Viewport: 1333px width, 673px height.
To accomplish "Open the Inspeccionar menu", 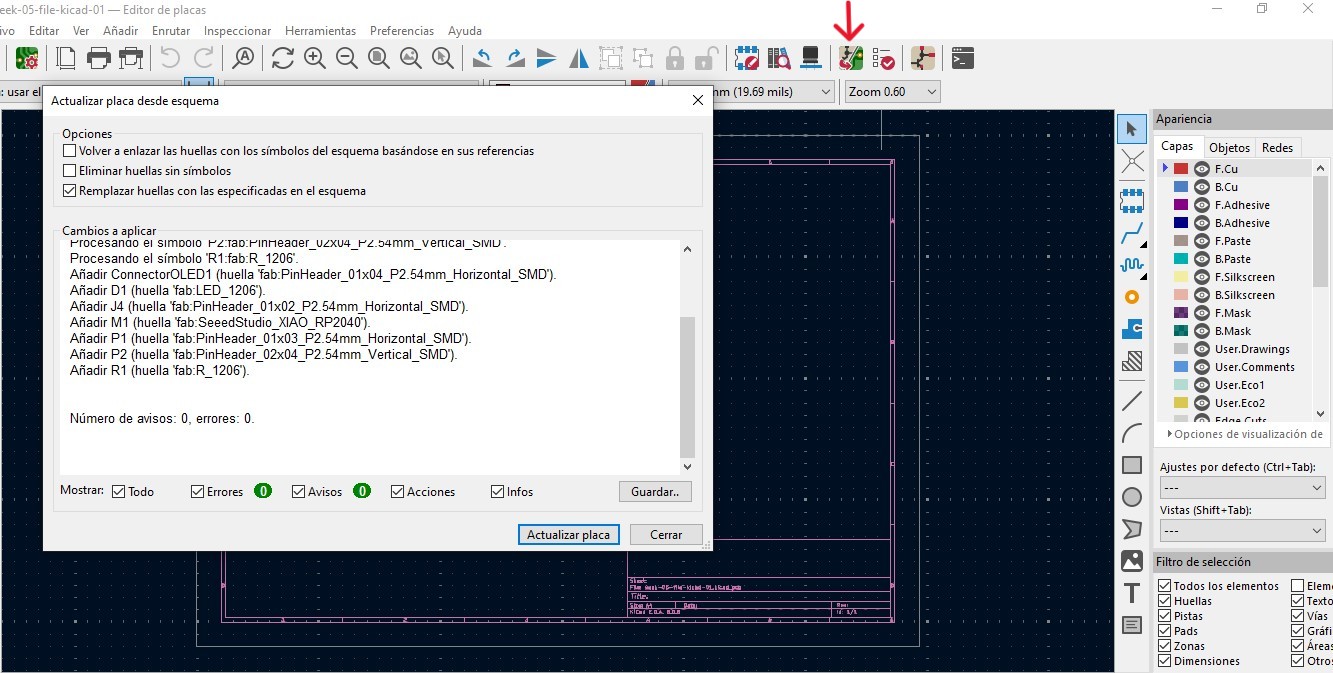I will 237,31.
